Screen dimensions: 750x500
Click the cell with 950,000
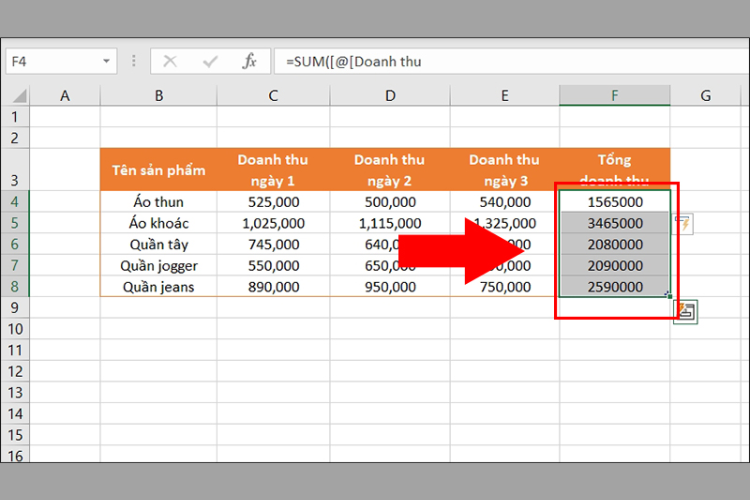390,286
